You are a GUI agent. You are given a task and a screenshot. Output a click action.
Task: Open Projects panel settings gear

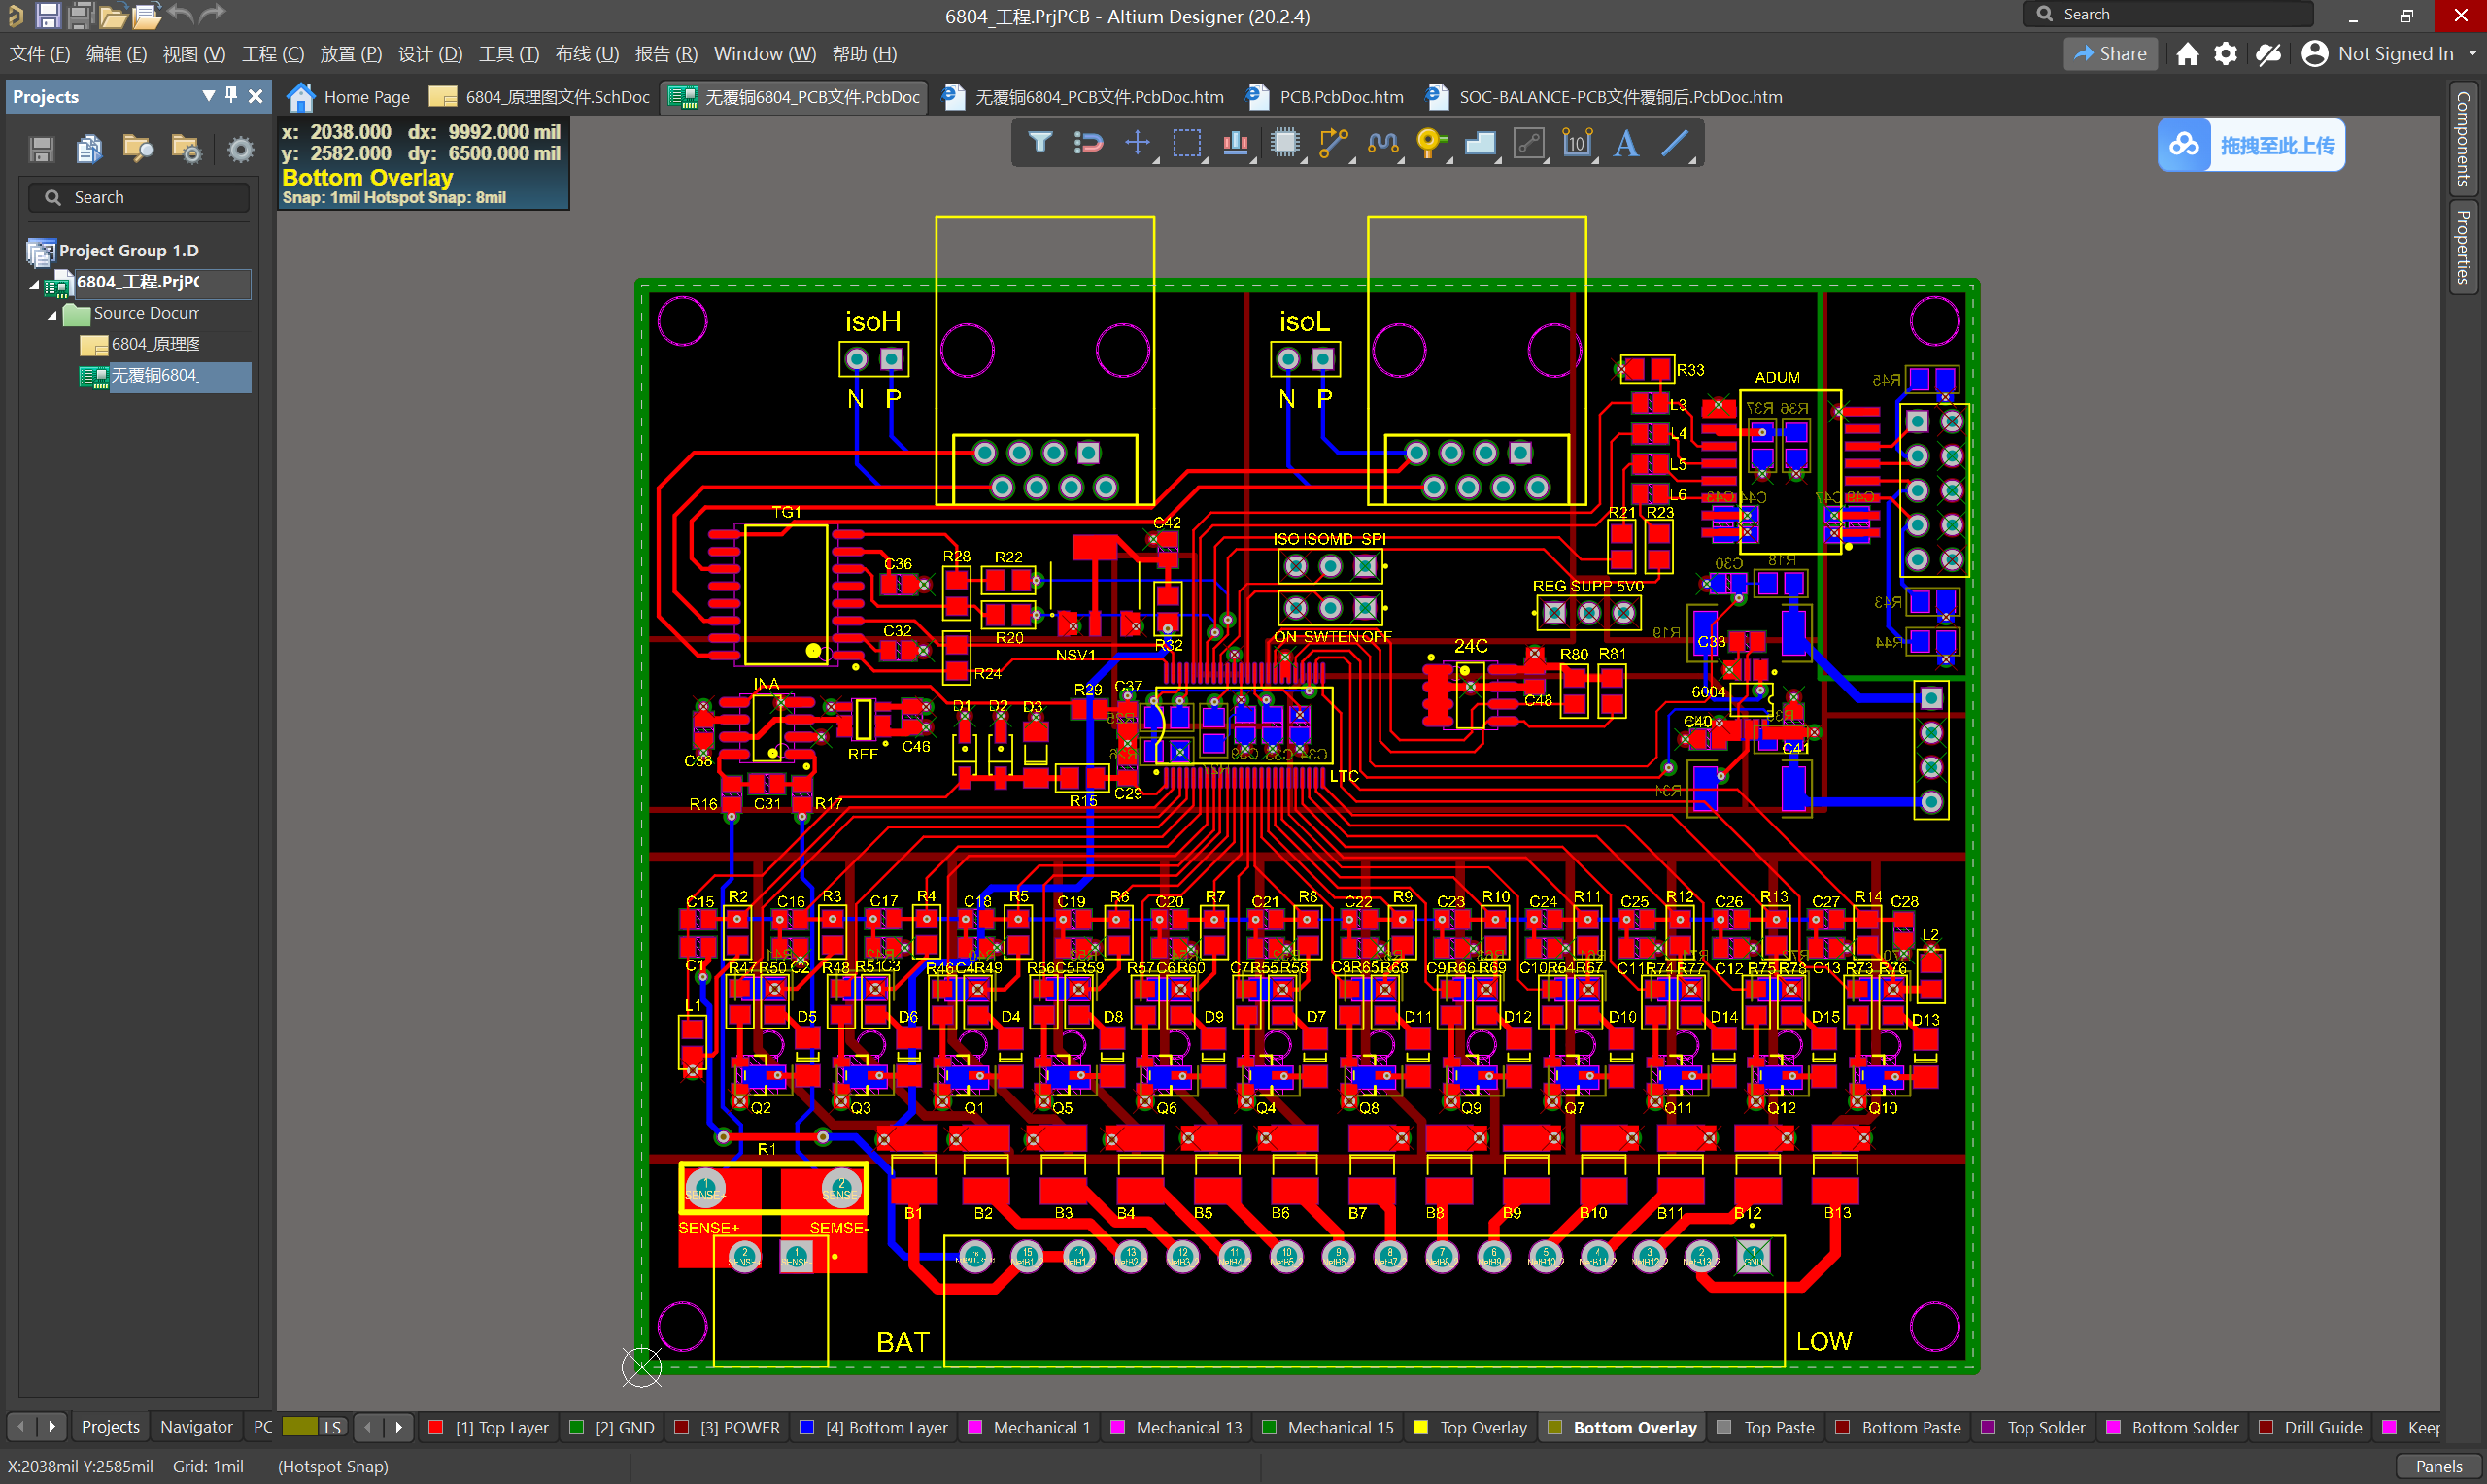pos(240,149)
